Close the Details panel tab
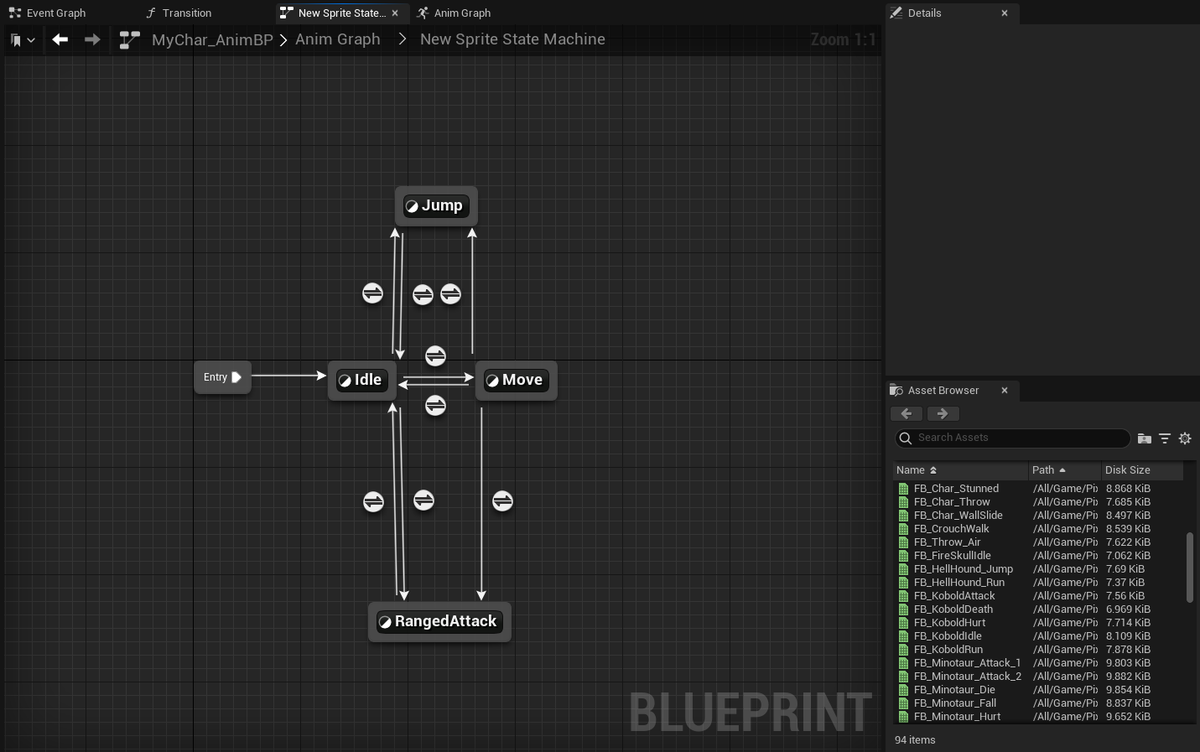 click(x=1005, y=13)
